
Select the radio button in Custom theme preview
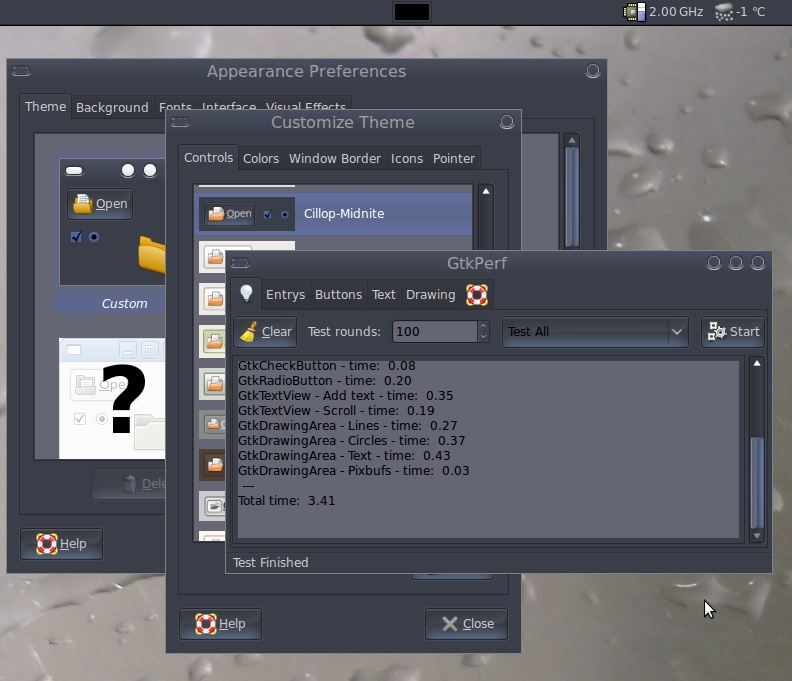click(94, 237)
